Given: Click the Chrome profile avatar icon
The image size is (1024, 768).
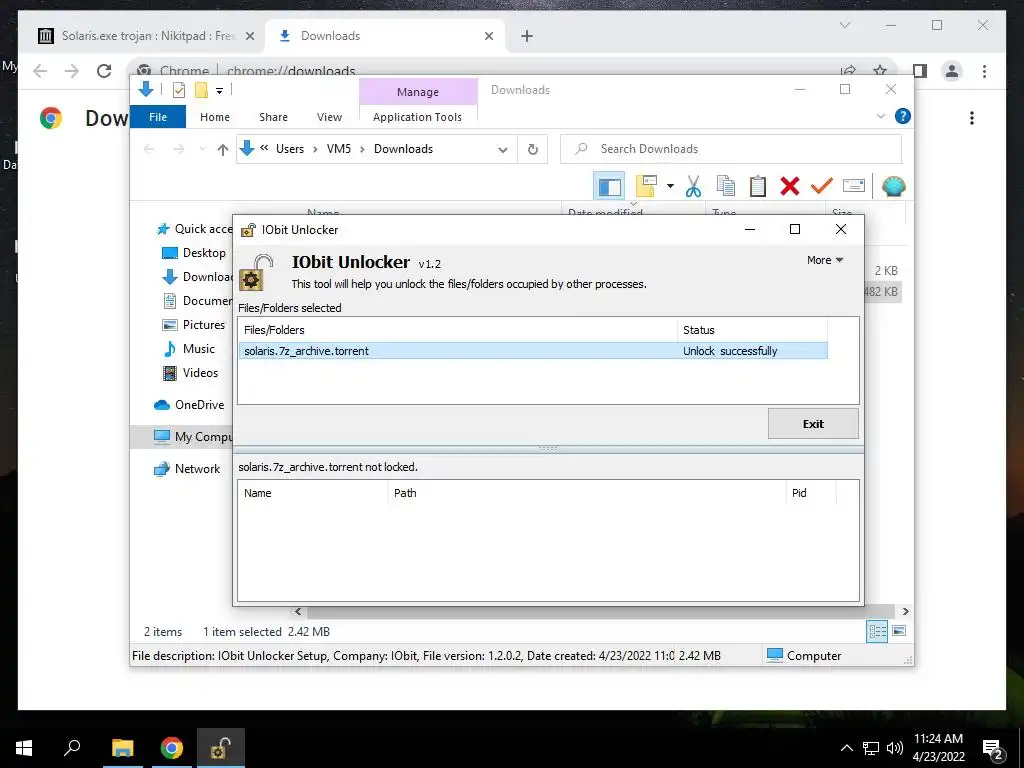Looking at the screenshot, I should [952, 71].
